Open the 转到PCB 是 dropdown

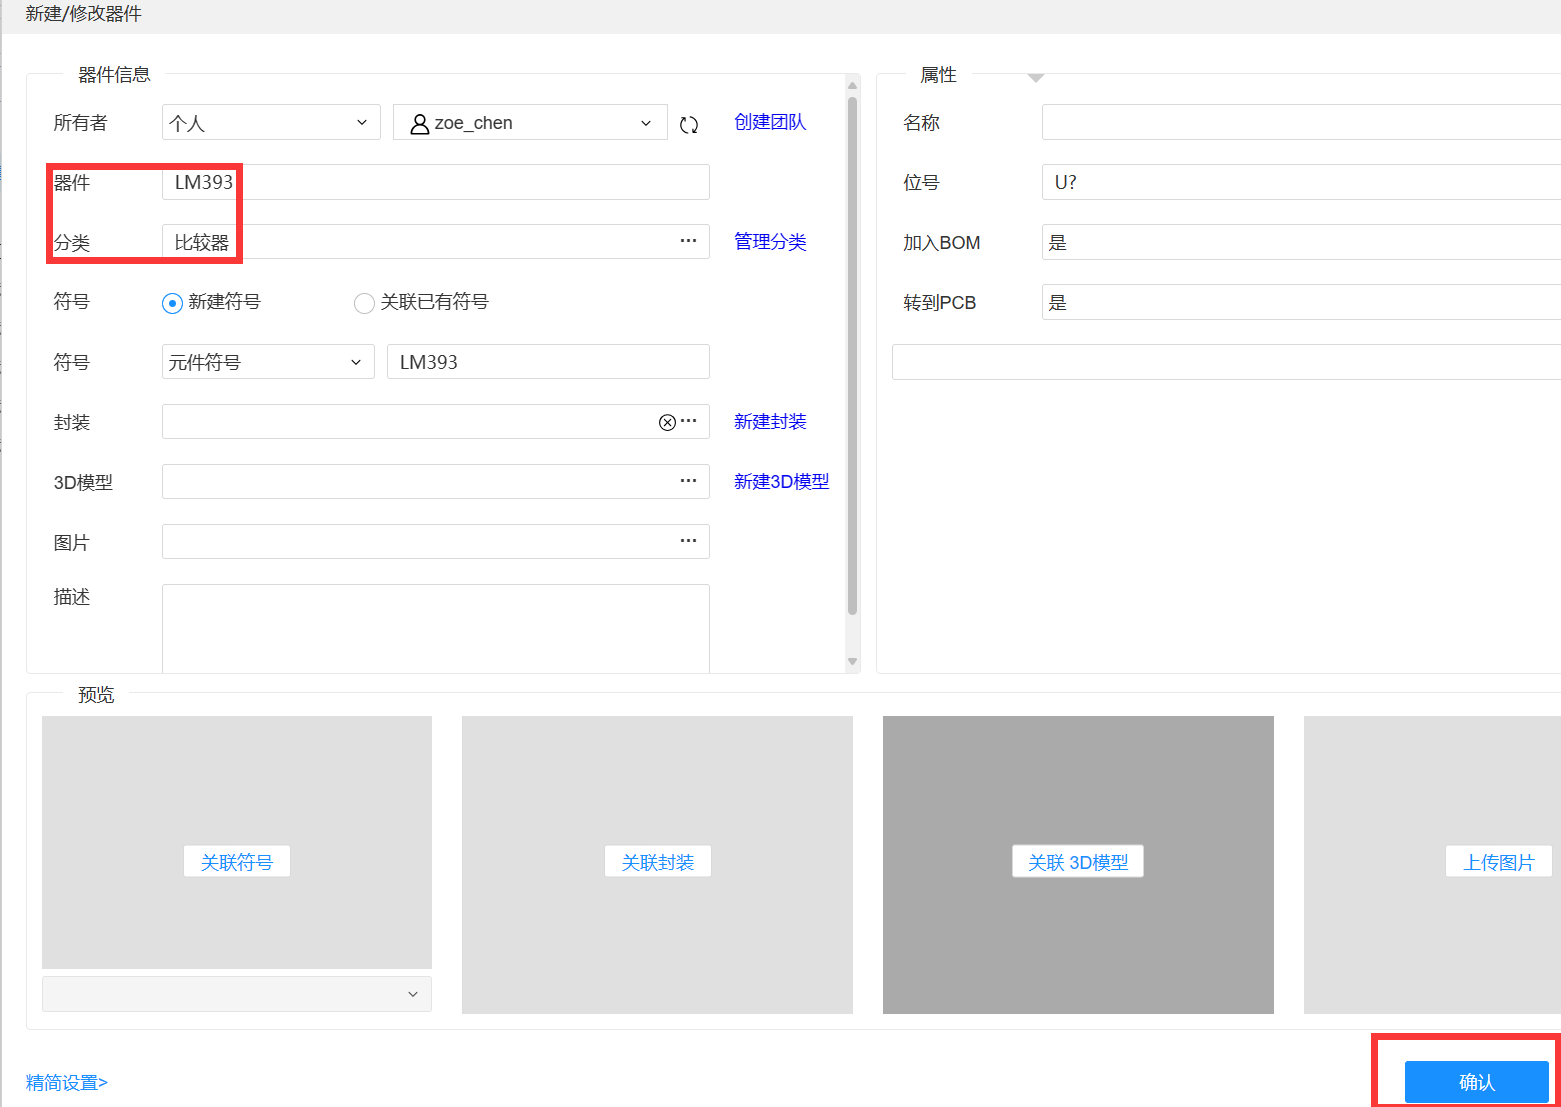pos(1301,302)
